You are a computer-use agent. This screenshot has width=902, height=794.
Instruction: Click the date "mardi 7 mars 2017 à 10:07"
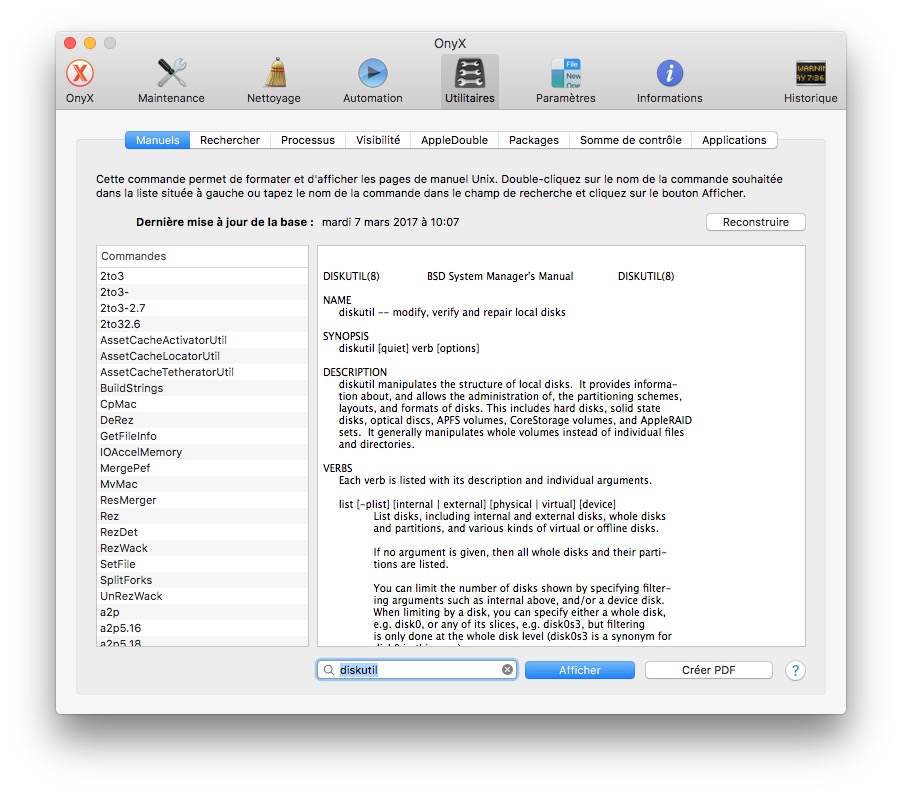[391, 222]
